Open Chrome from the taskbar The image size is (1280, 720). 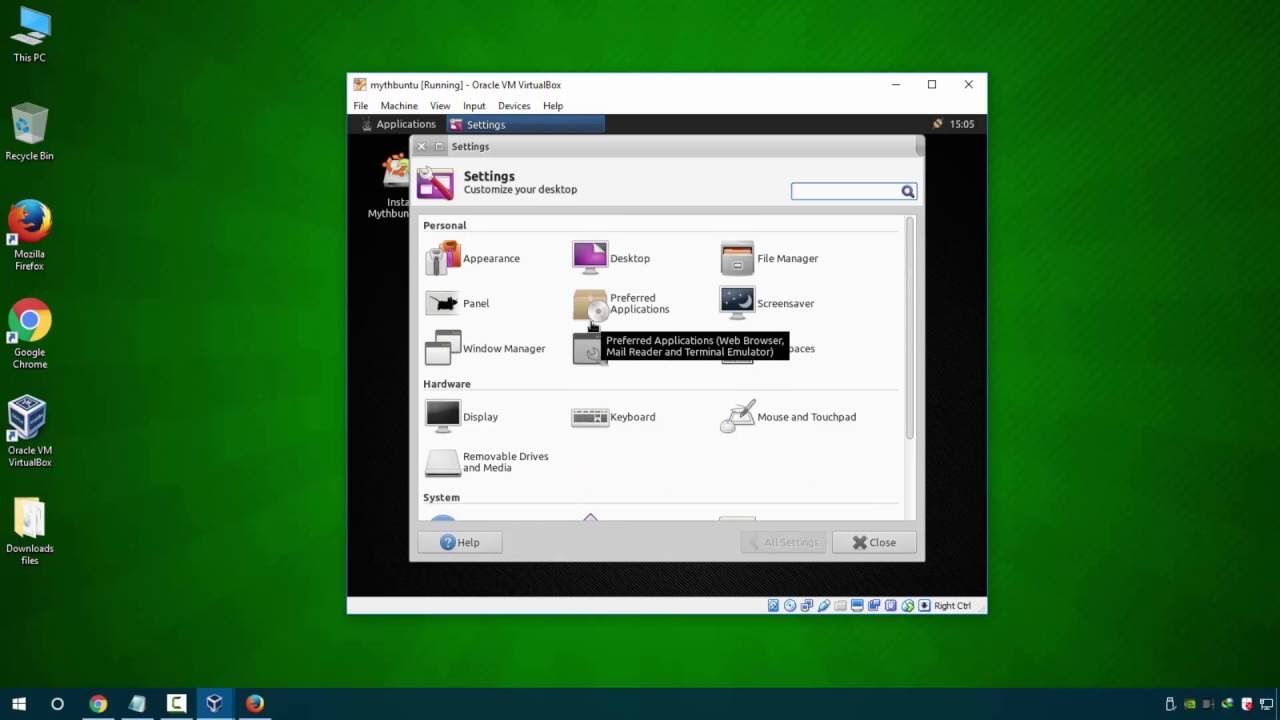coord(98,704)
